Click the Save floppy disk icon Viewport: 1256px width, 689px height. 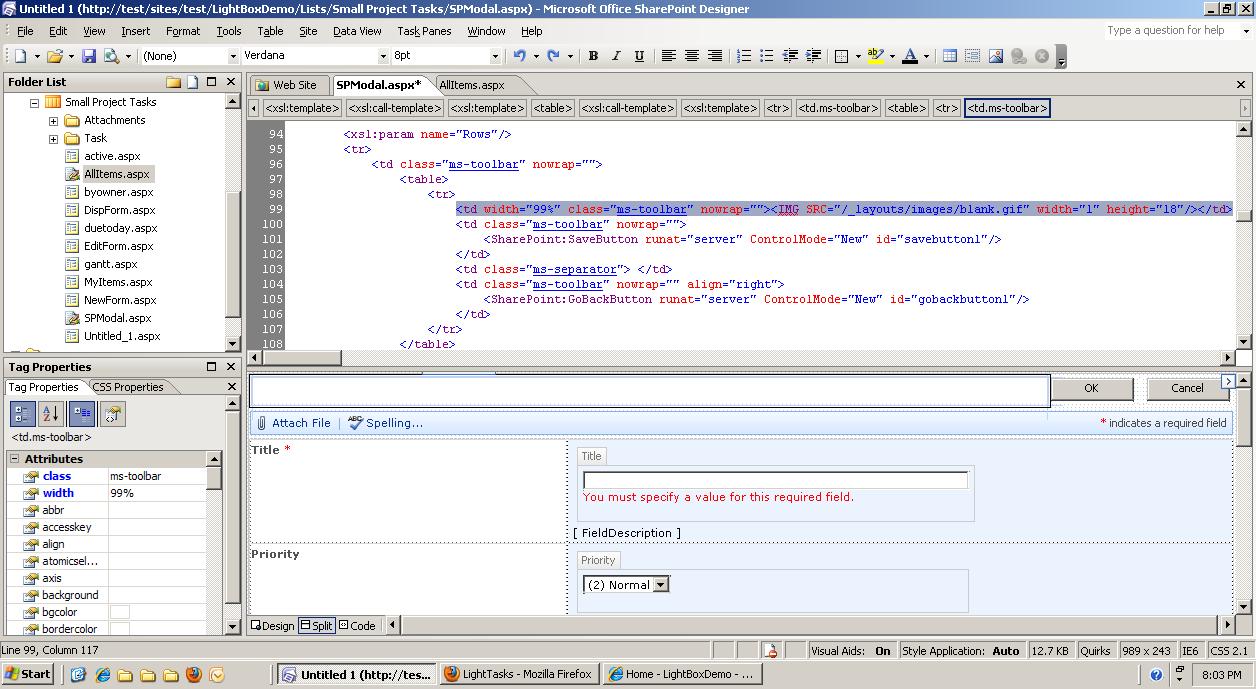tap(89, 56)
